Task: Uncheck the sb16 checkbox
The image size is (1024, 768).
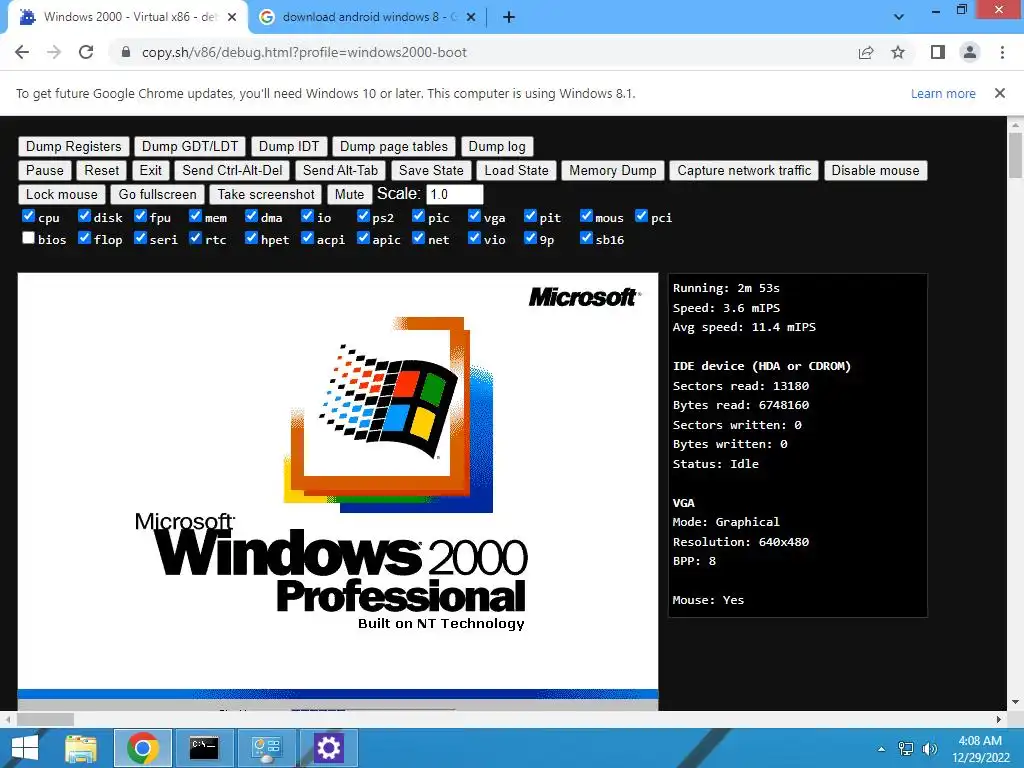Action: pyautogui.click(x=586, y=238)
